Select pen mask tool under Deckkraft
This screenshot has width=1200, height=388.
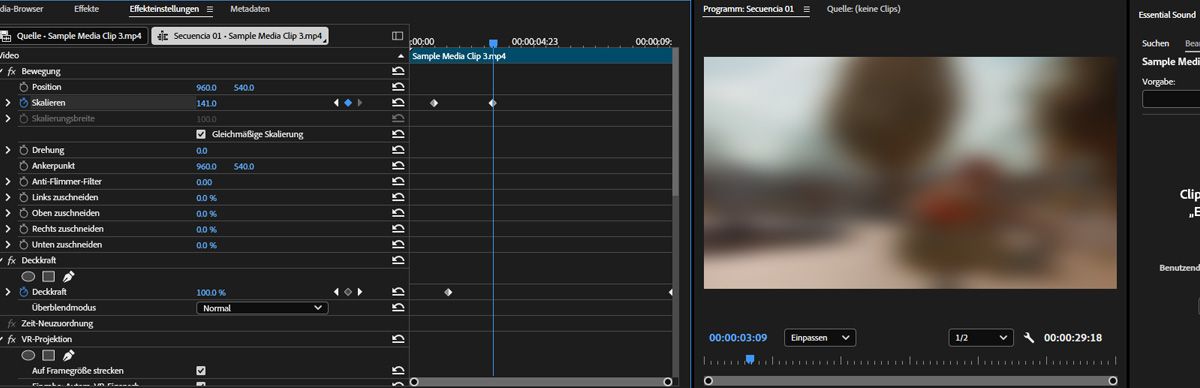click(68, 276)
